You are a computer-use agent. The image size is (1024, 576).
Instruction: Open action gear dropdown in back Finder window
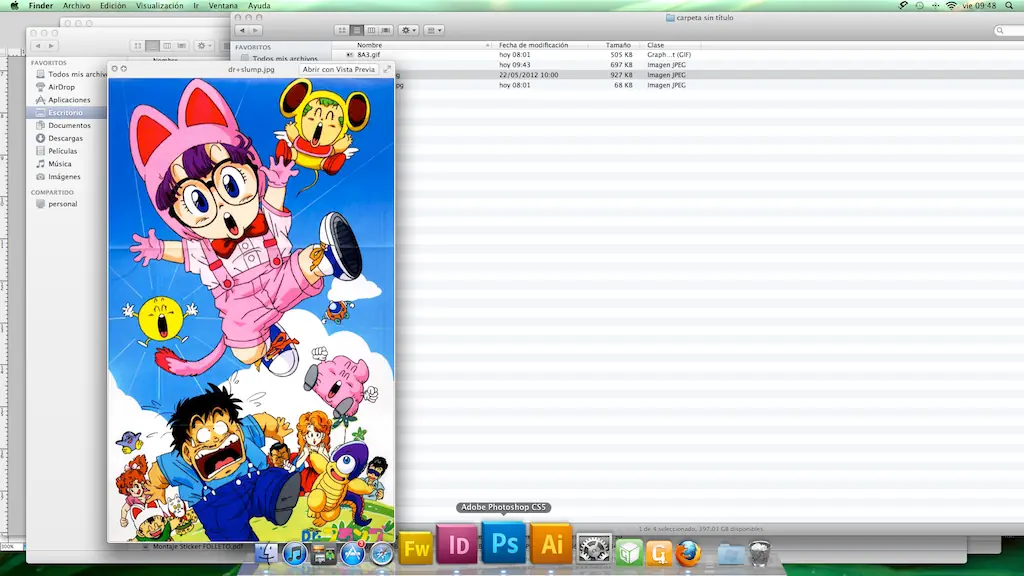(x=204, y=46)
